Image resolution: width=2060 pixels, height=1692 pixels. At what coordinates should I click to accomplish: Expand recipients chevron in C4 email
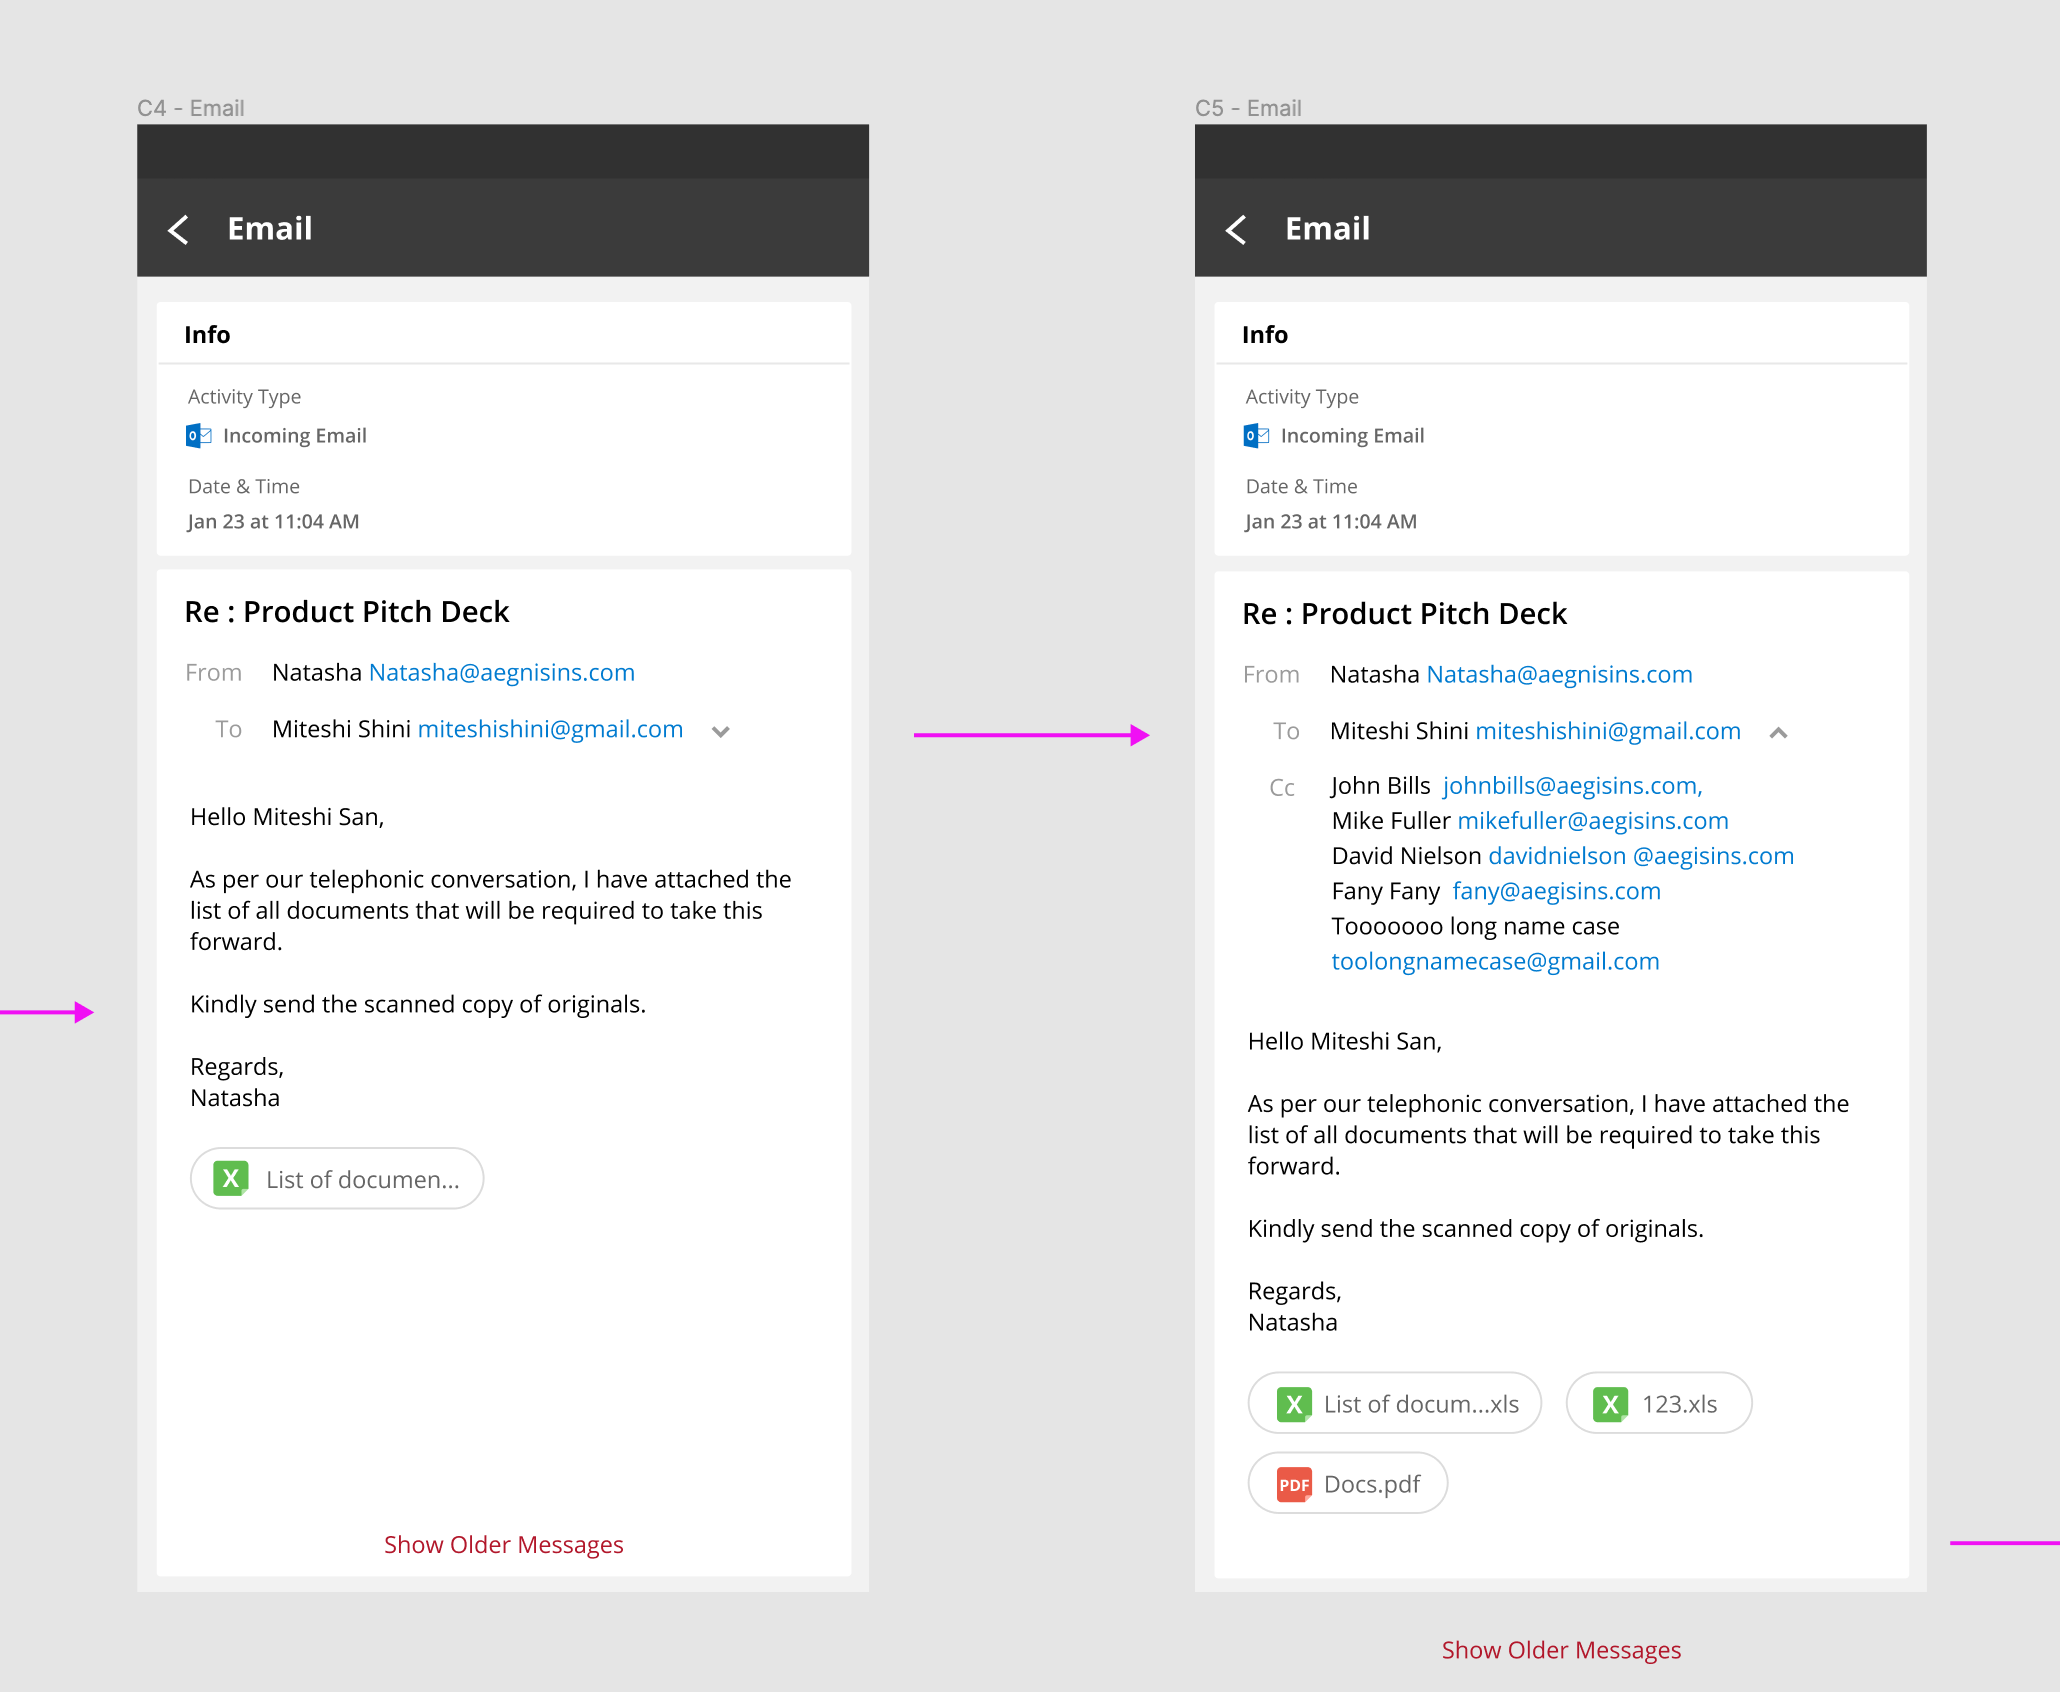point(720,732)
